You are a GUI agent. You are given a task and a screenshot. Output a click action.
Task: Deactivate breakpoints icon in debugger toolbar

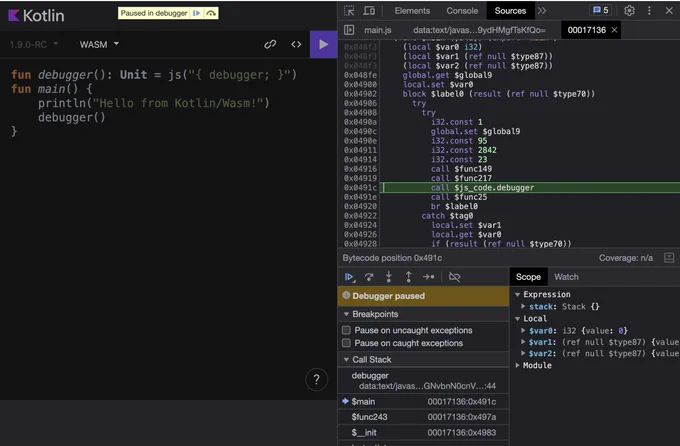tap(454, 277)
